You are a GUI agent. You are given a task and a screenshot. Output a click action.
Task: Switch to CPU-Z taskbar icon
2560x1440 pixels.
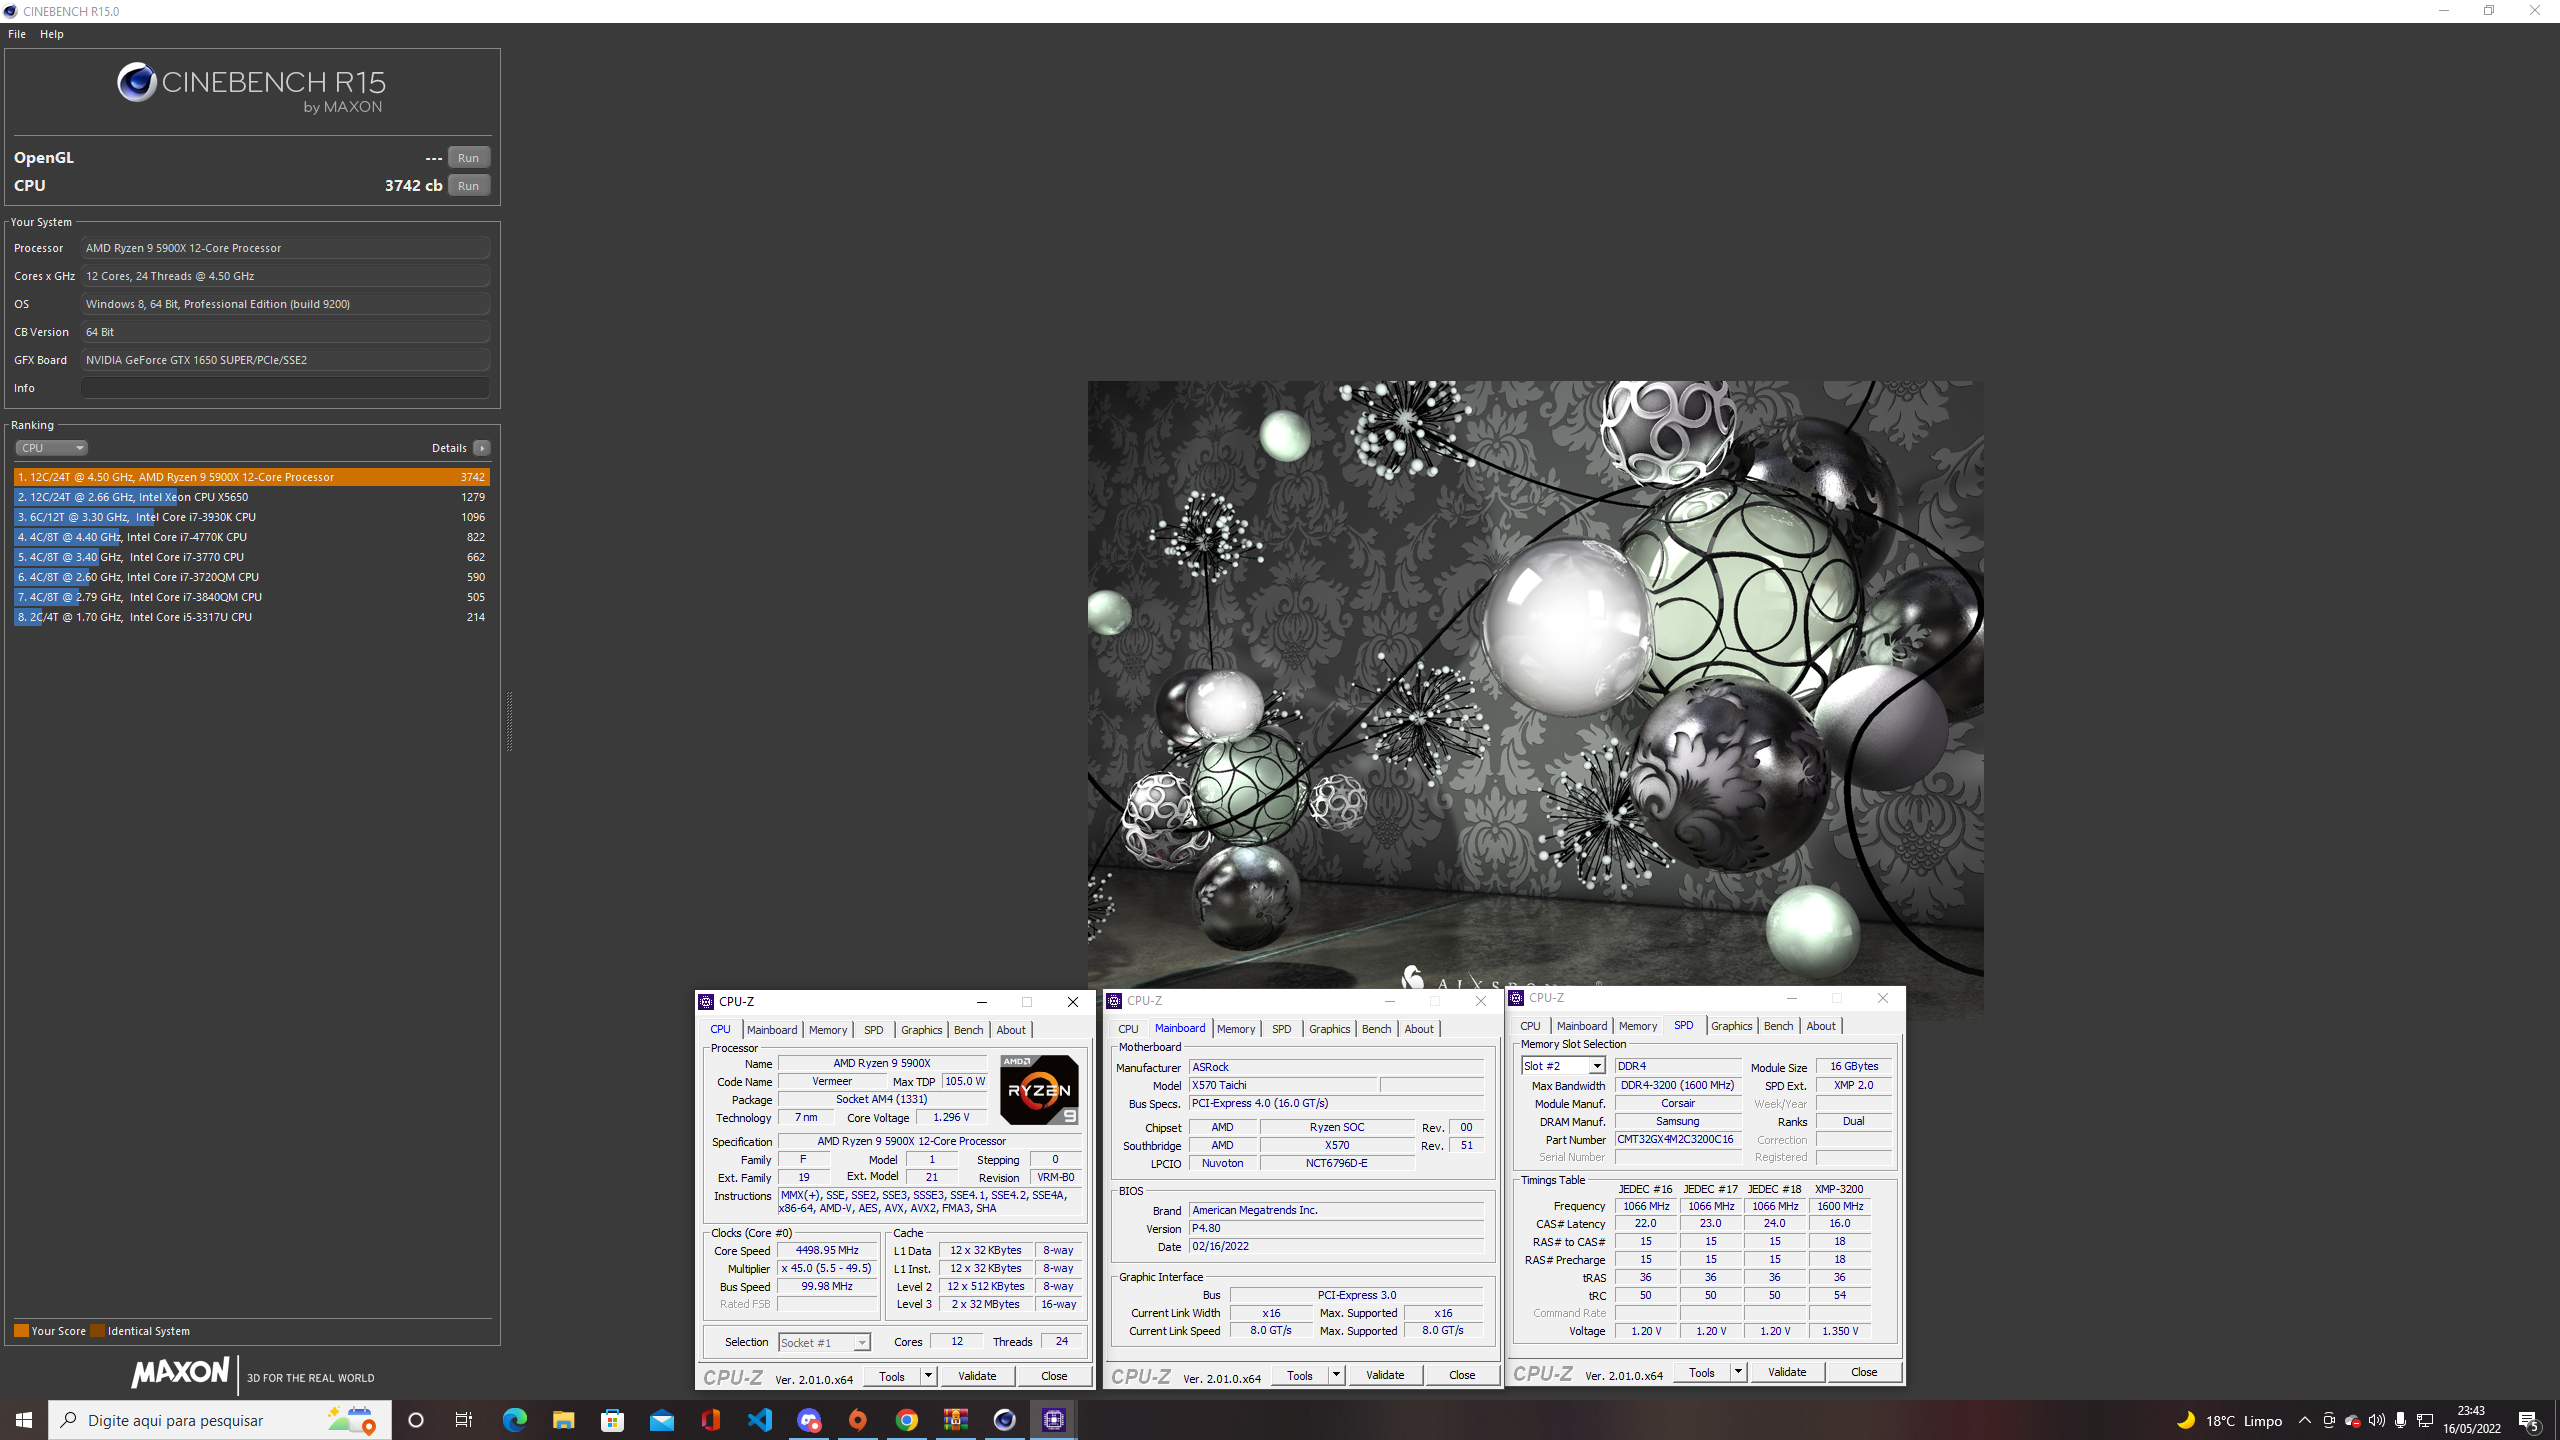pyautogui.click(x=1054, y=1420)
